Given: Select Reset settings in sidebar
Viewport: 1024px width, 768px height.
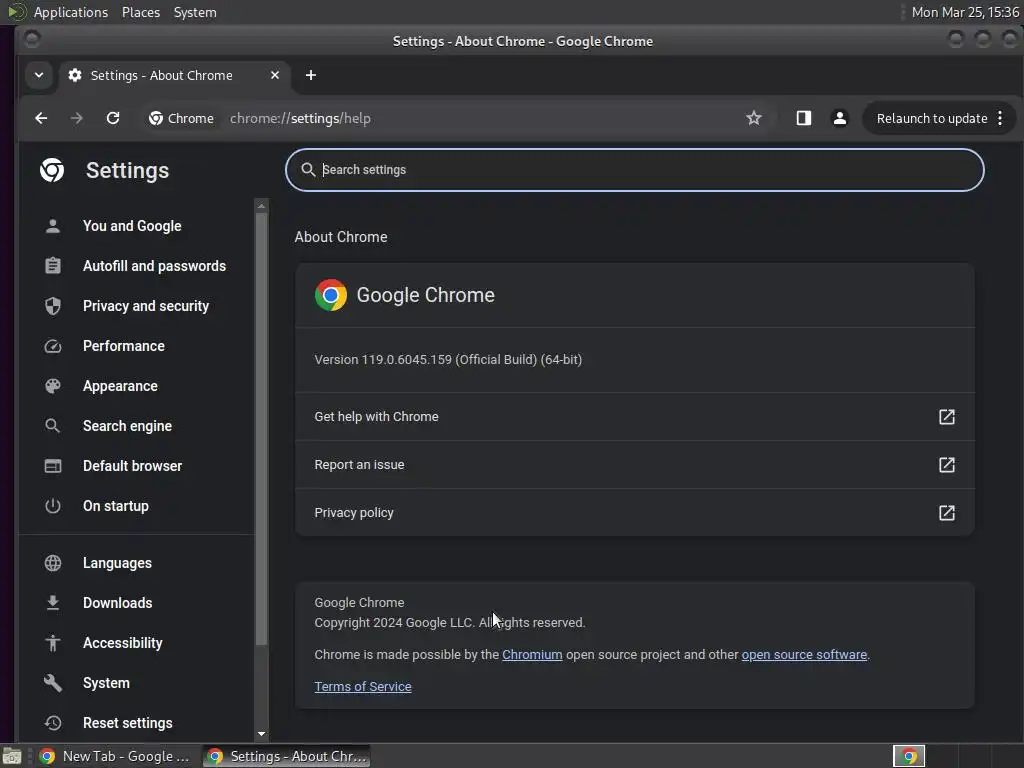Looking at the screenshot, I should click(x=128, y=723).
